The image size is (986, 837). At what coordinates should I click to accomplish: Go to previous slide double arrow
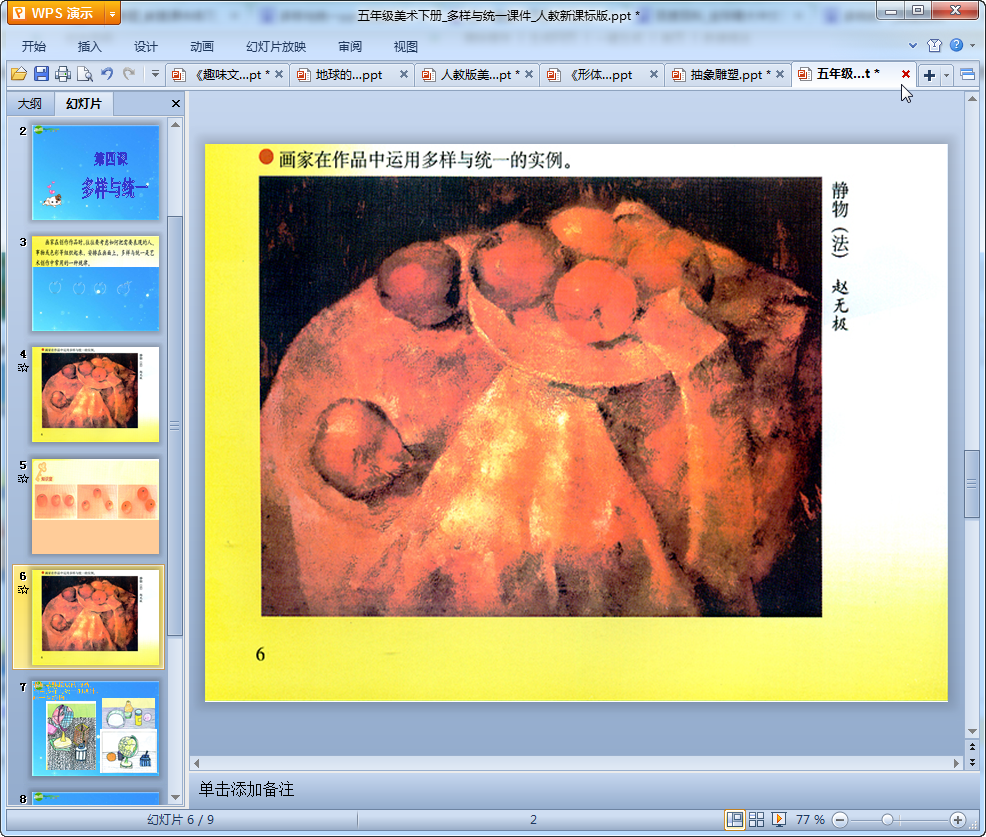(972, 746)
